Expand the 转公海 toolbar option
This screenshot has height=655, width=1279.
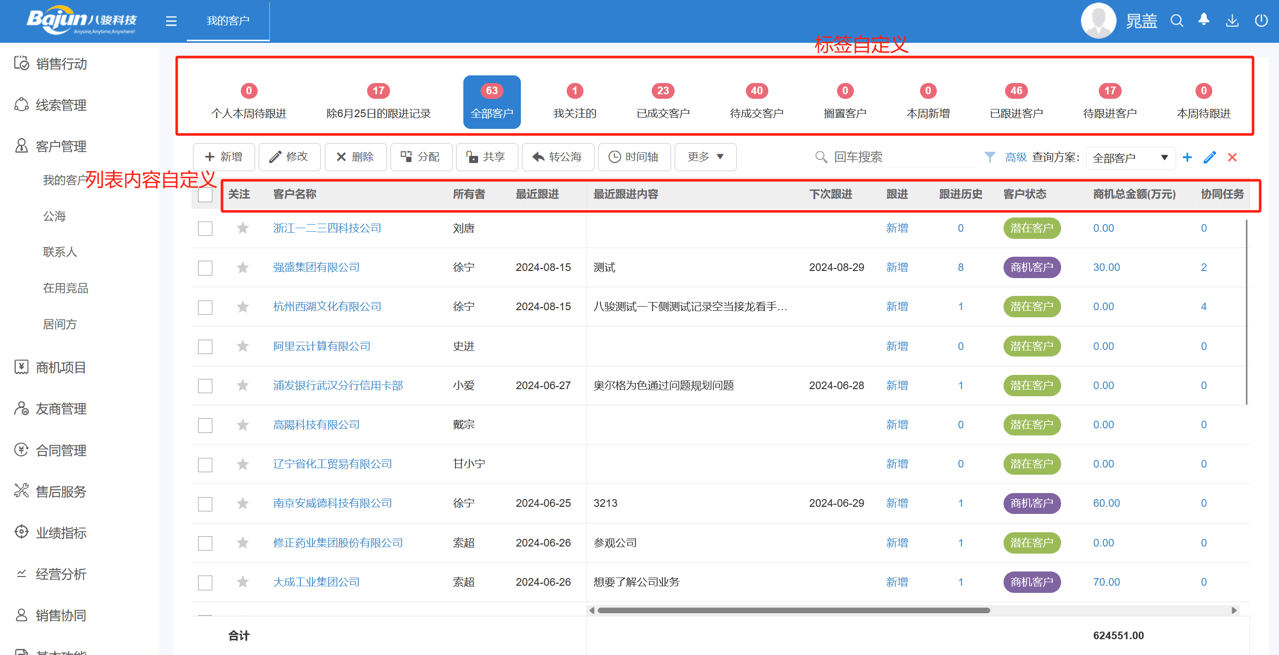[x=558, y=157]
